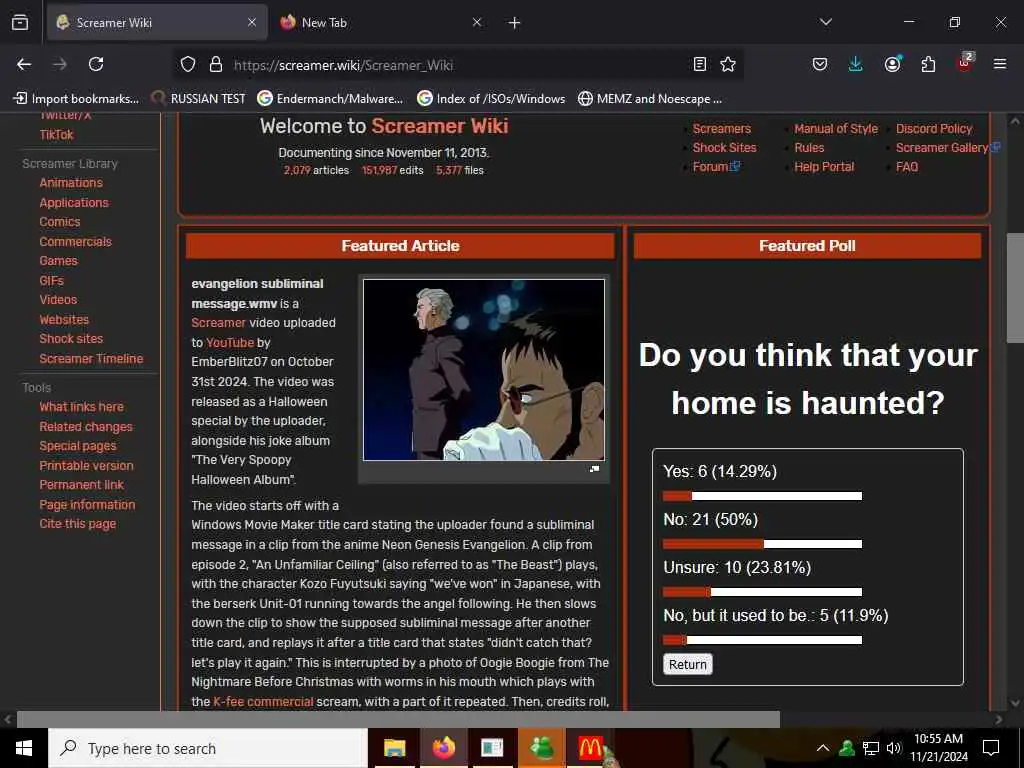1024x768 pixels.
Task: Toggle reader view icon in address bar
Action: [x=699, y=64]
